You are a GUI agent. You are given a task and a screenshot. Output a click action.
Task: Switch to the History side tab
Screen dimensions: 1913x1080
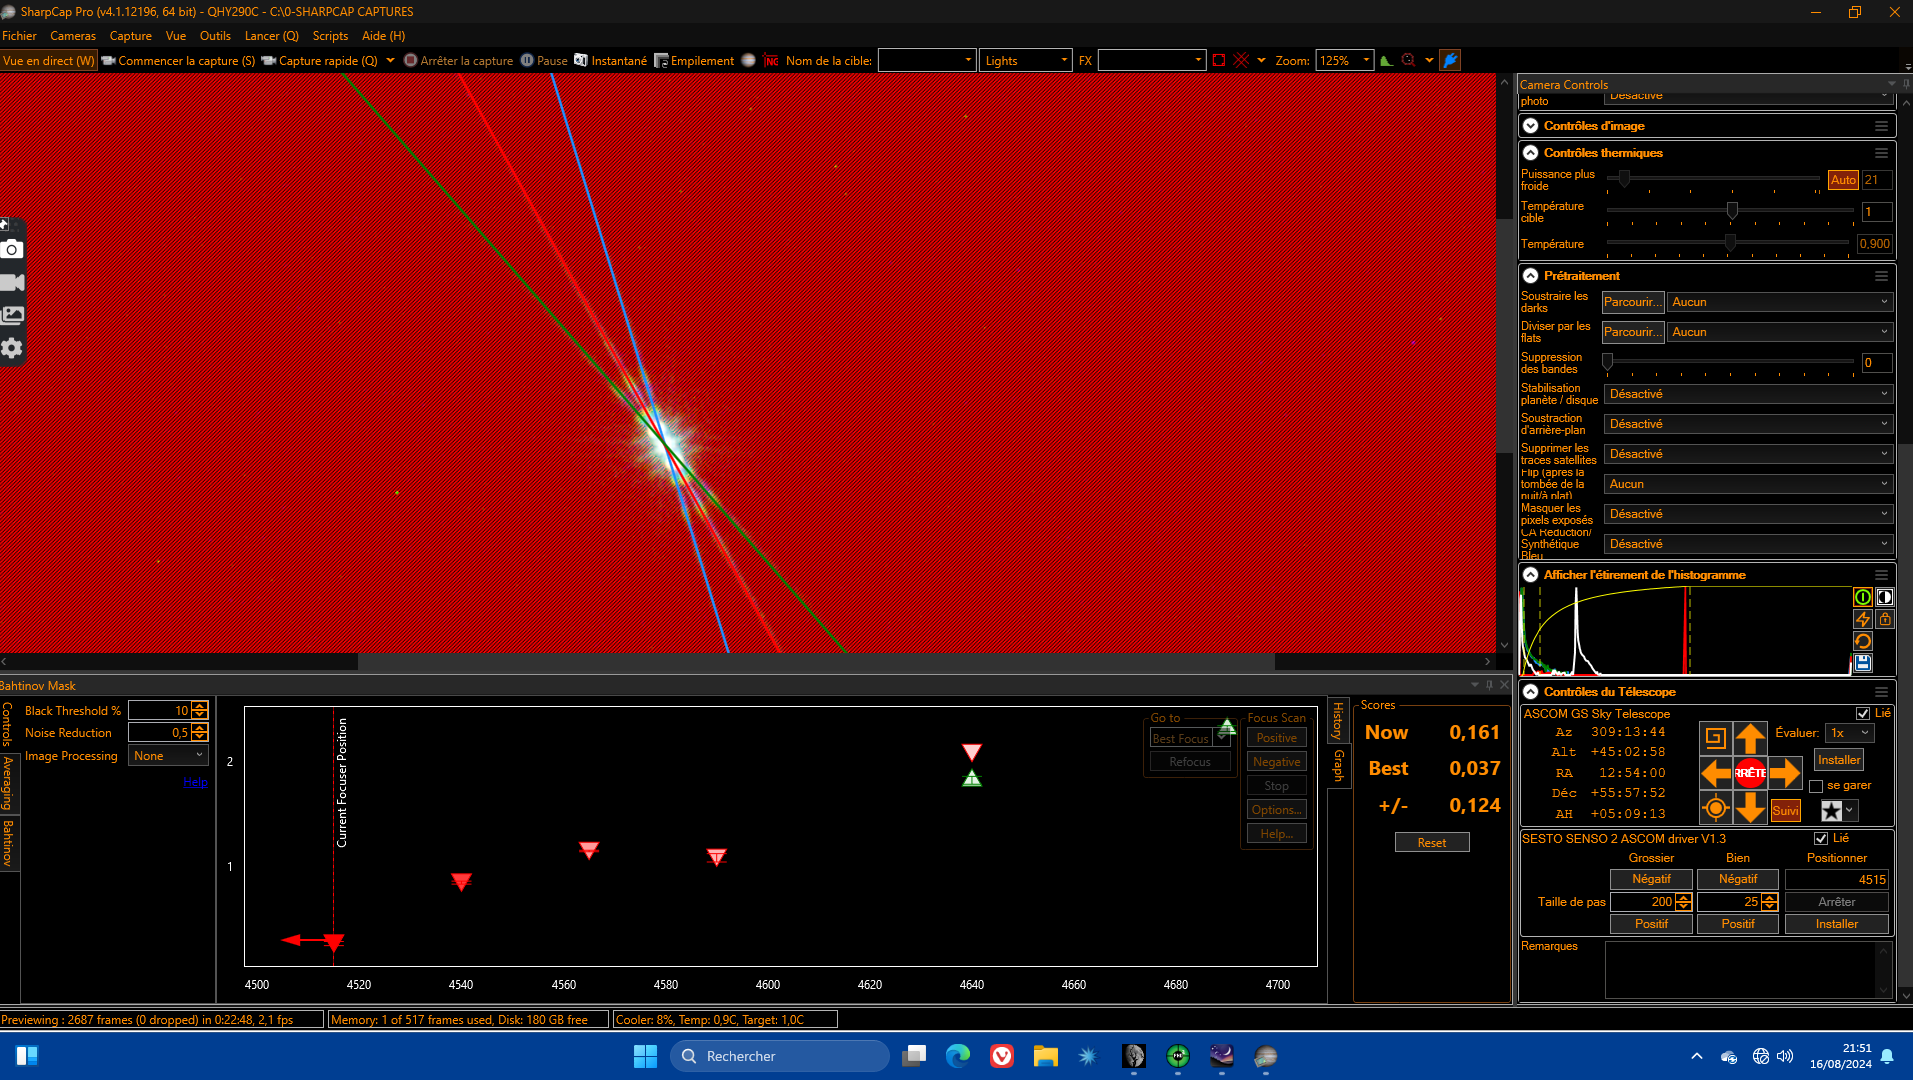pos(1338,720)
